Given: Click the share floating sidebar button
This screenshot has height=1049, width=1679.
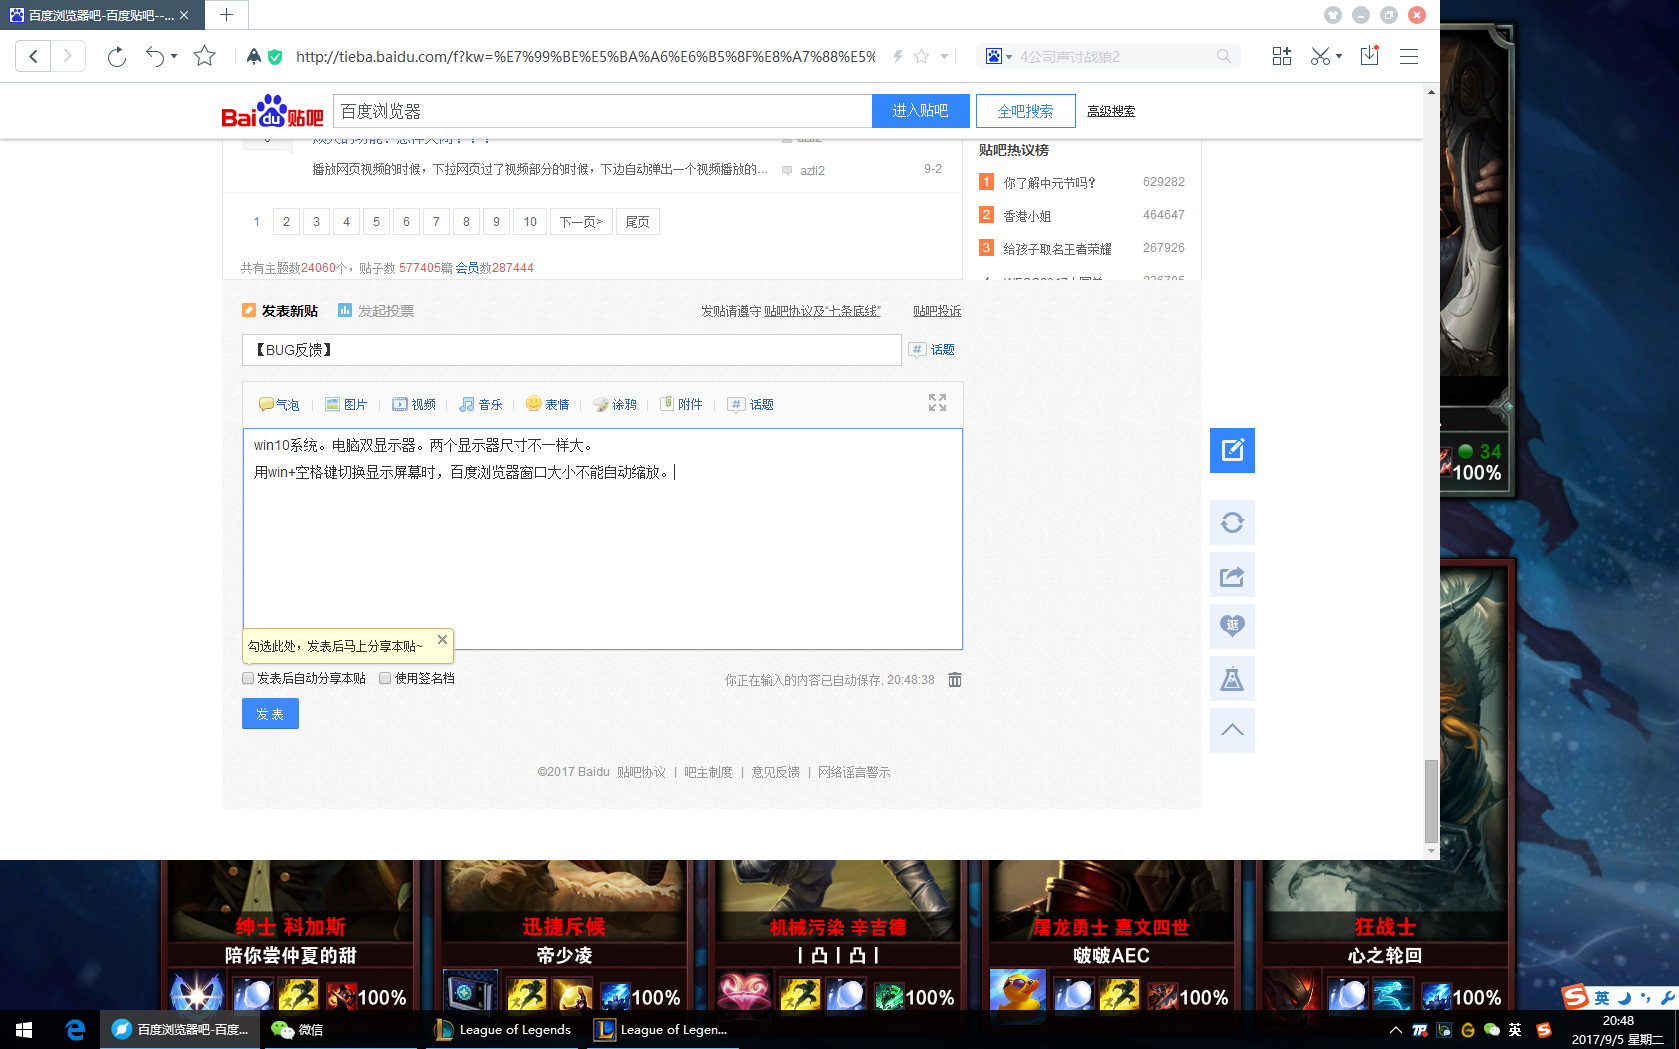Looking at the screenshot, I should (1232, 576).
